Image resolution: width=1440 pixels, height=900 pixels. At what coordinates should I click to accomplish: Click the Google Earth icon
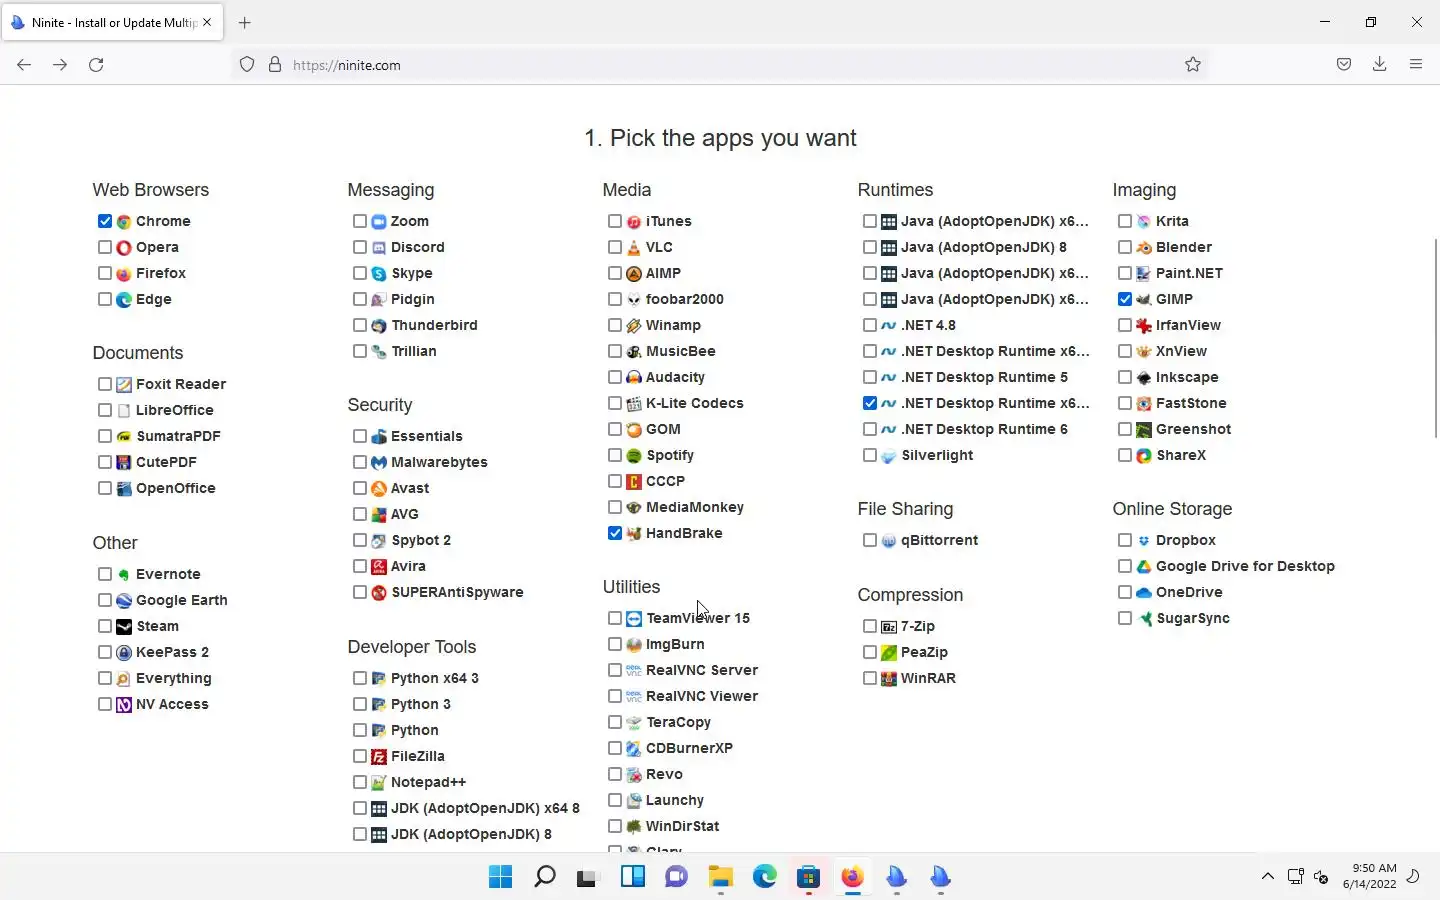[x=124, y=600]
